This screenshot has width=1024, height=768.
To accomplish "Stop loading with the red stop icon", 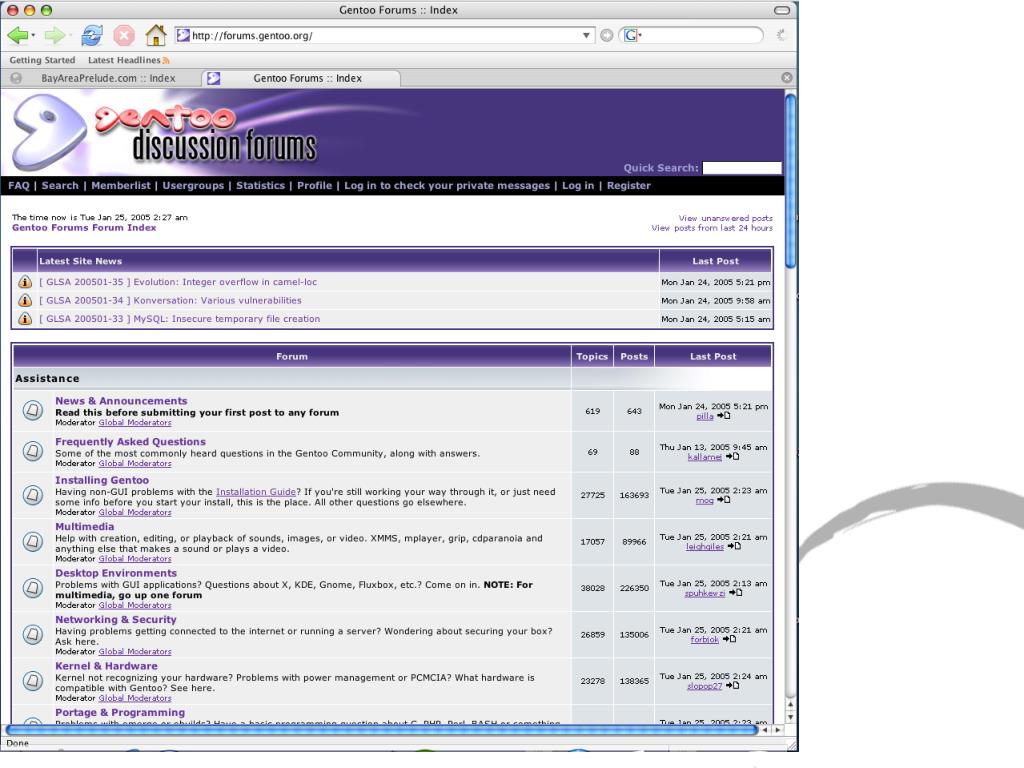I will (124, 35).
